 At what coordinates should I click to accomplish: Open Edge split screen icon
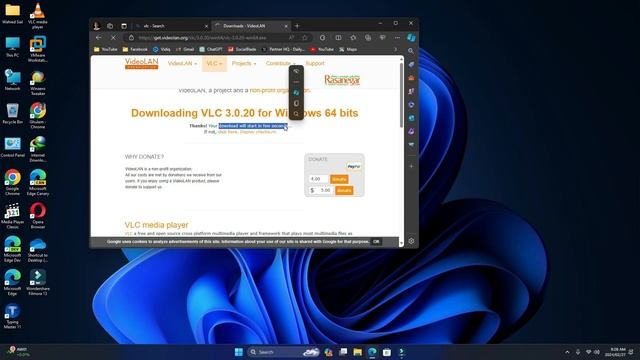(338, 38)
